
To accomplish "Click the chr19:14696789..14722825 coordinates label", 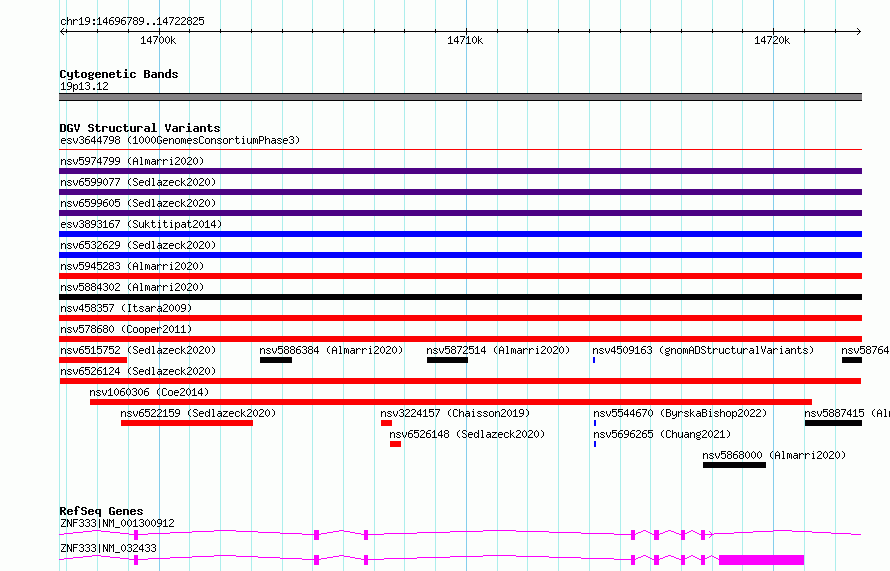I will click(132, 21).
